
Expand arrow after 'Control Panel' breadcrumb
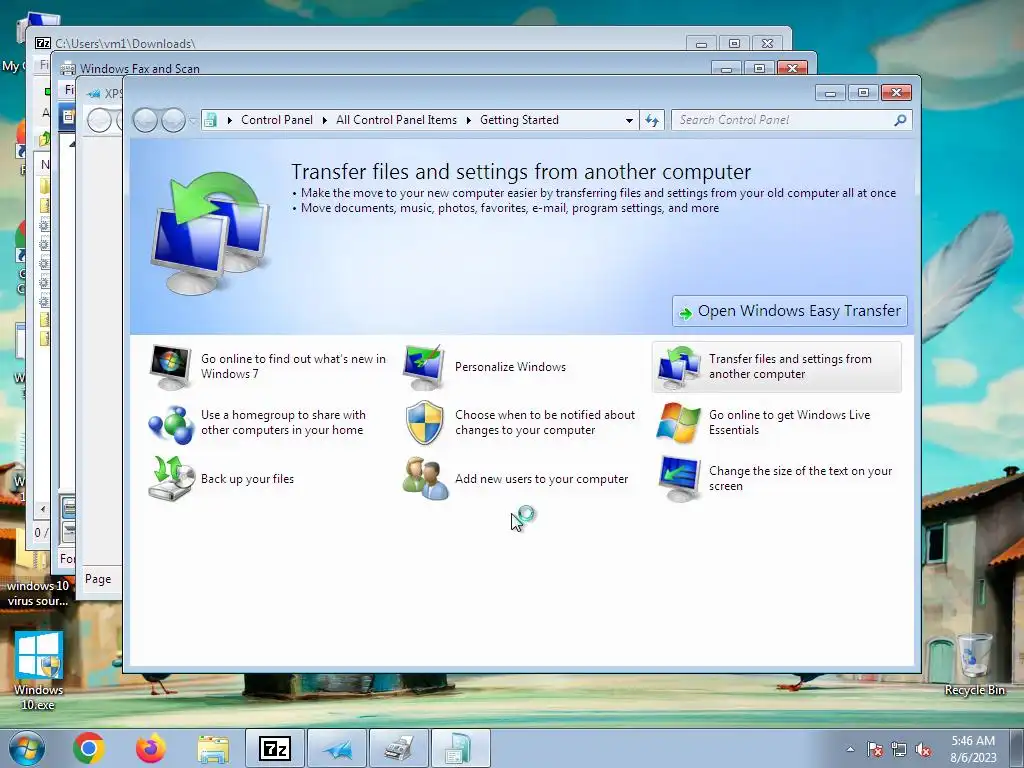[x=325, y=120]
